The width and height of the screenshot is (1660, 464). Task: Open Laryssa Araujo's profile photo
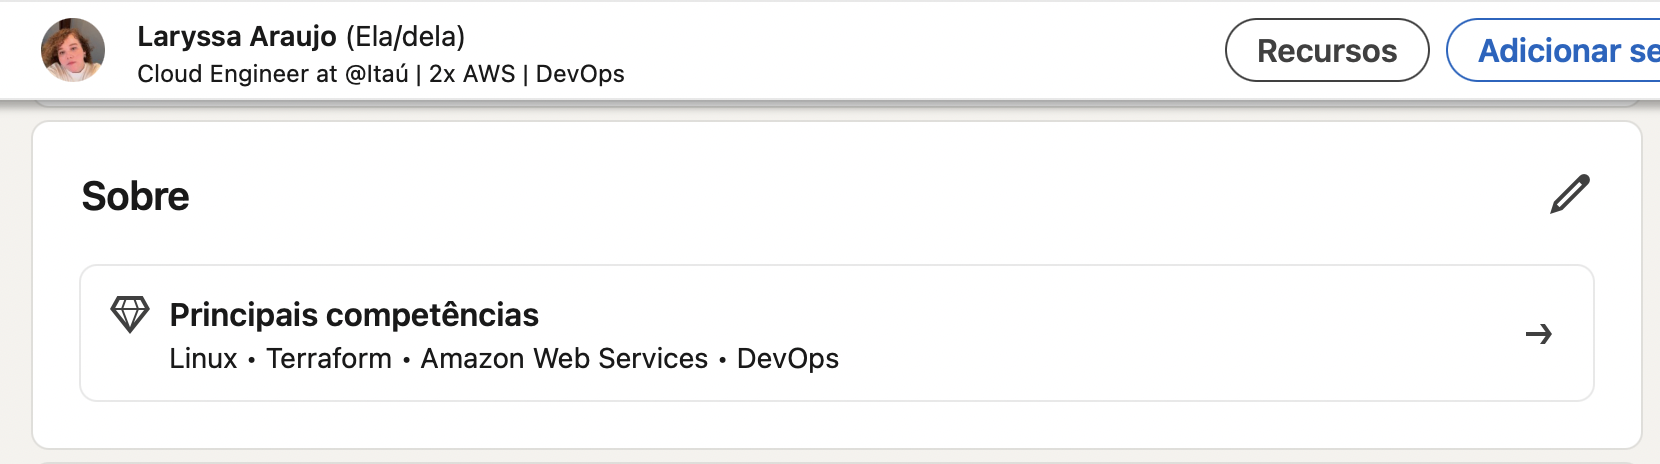pos(73,50)
